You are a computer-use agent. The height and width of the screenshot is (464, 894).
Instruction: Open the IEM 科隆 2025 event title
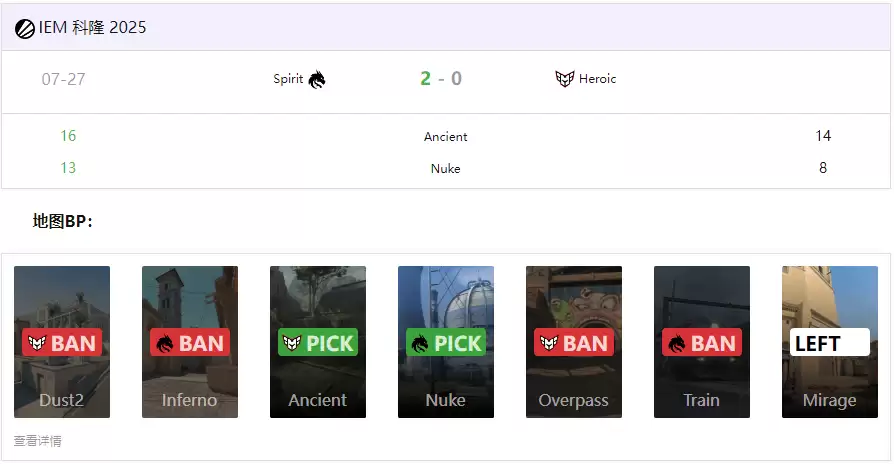(x=93, y=28)
